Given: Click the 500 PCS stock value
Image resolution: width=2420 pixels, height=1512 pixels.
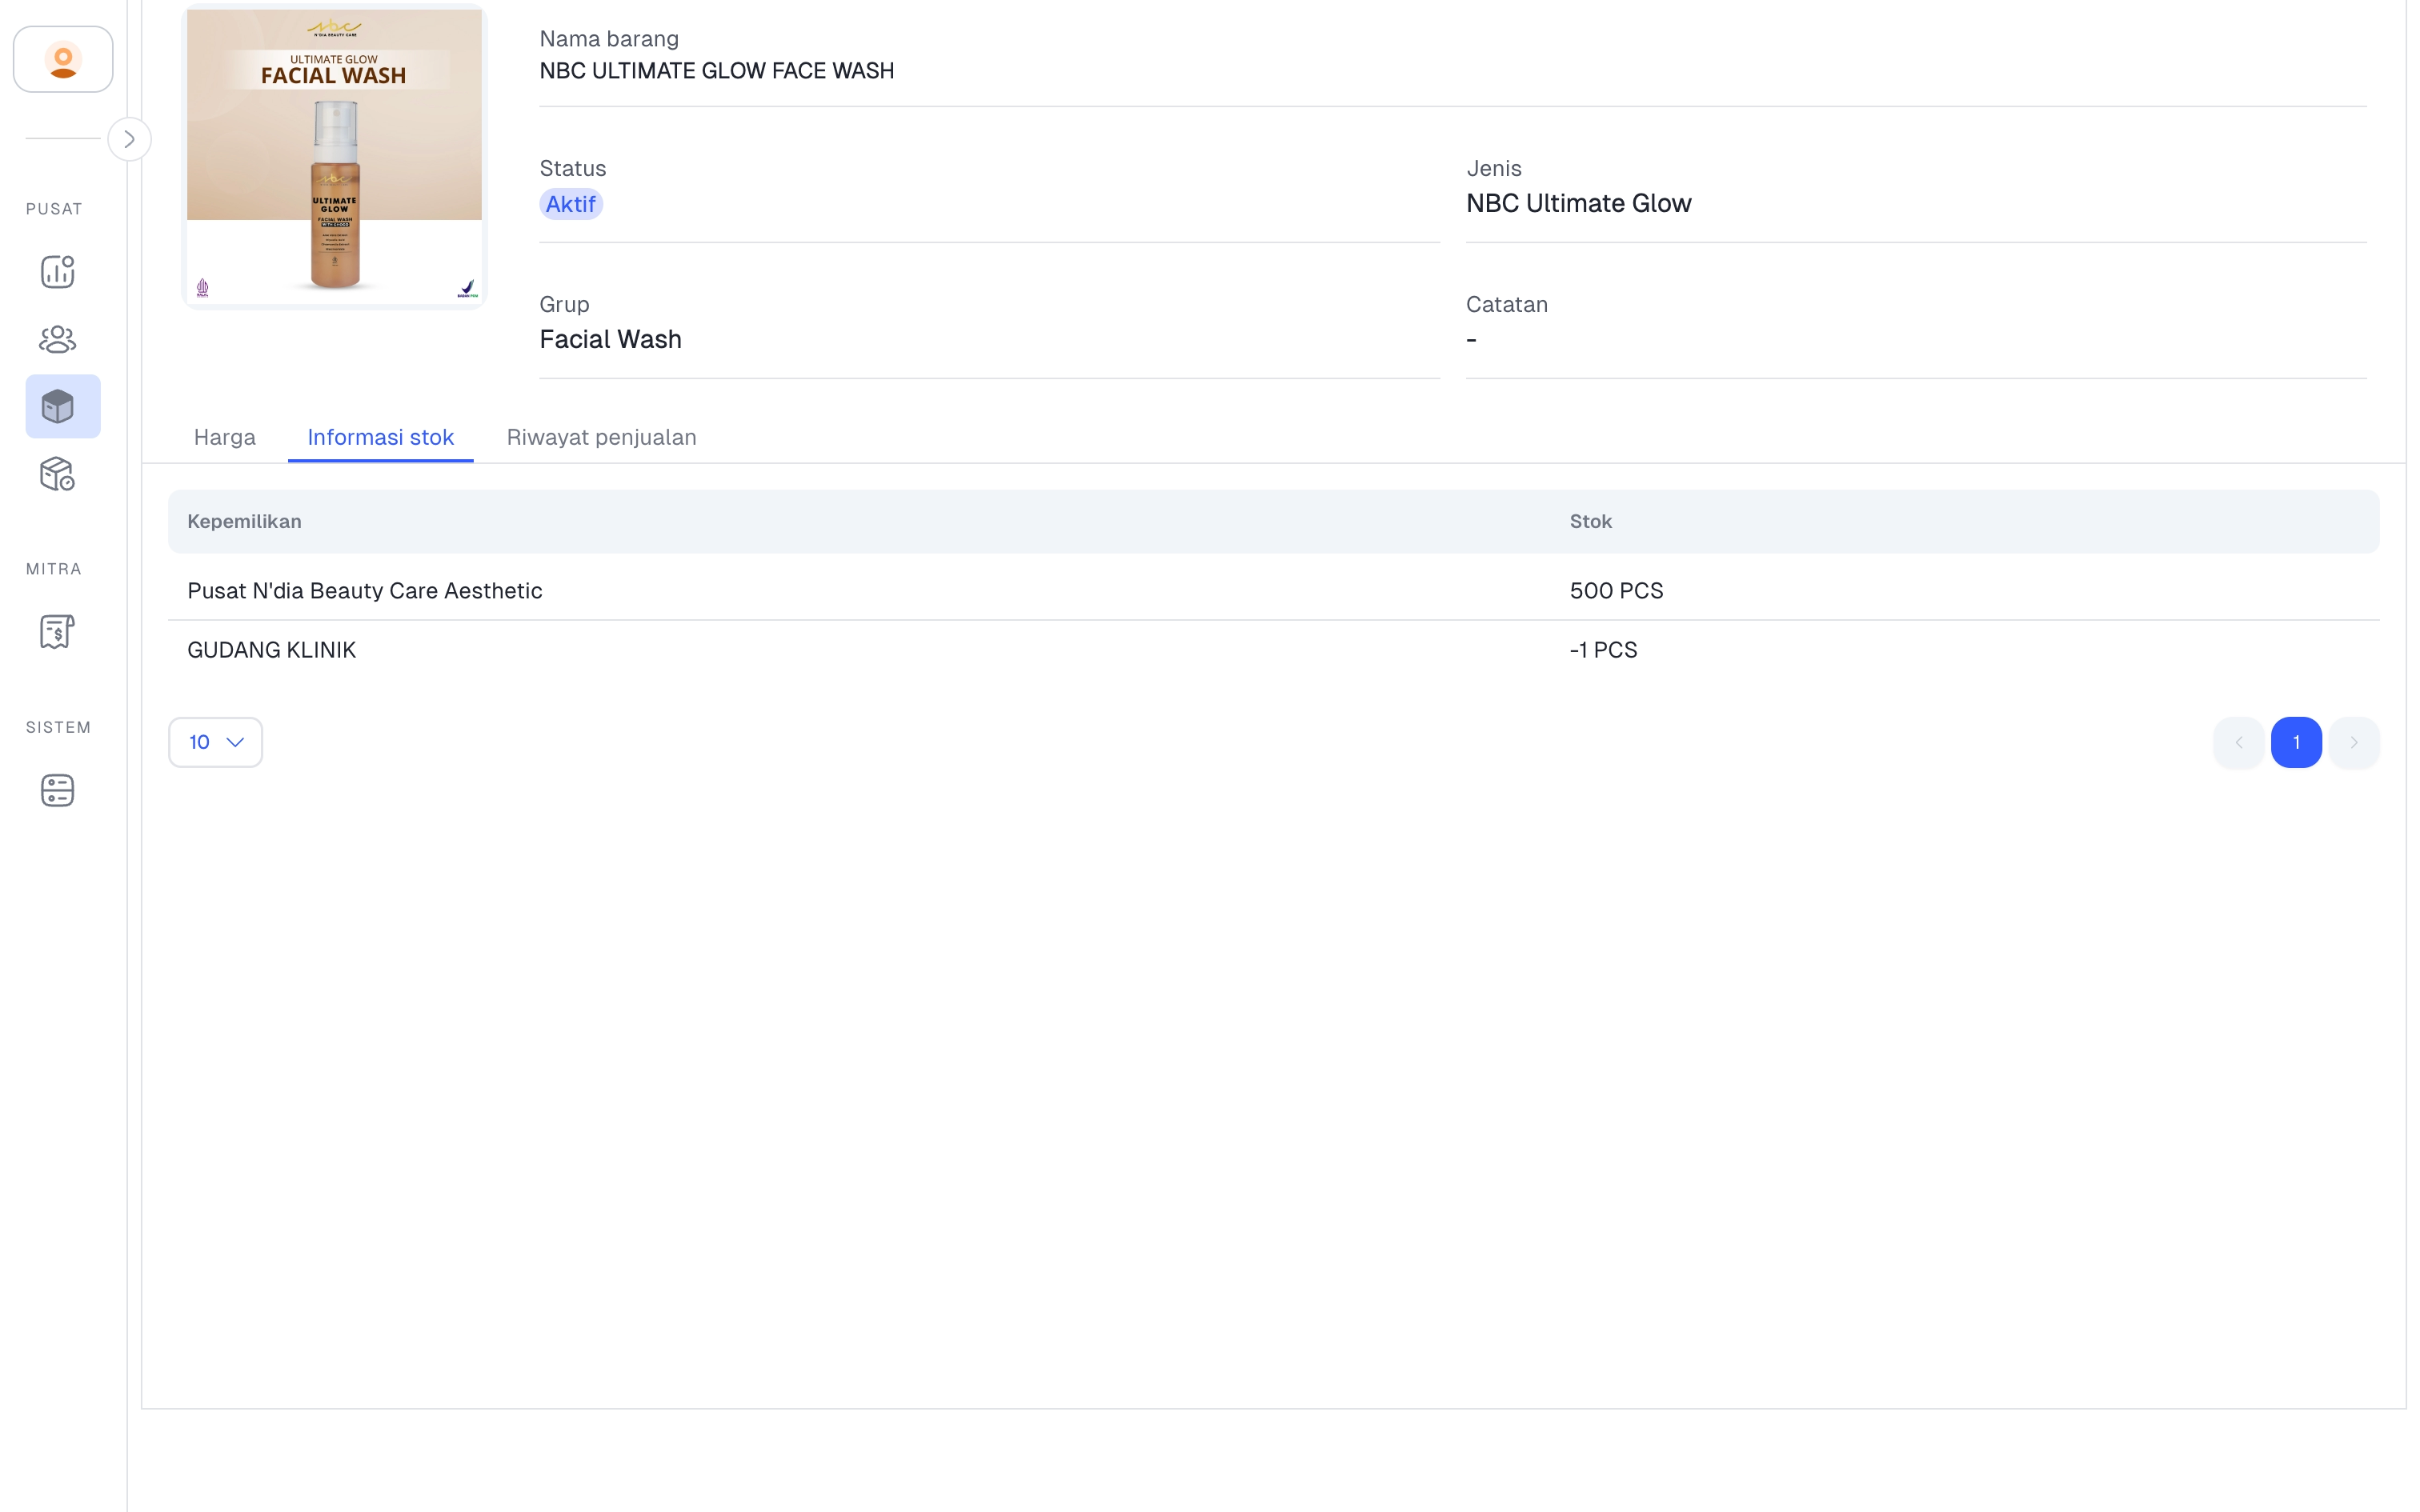Looking at the screenshot, I should pos(1616,590).
